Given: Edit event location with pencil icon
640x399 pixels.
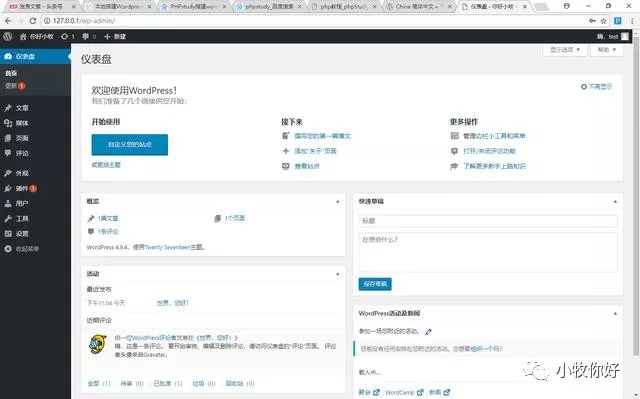Looking at the screenshot, I should (428, 332).
